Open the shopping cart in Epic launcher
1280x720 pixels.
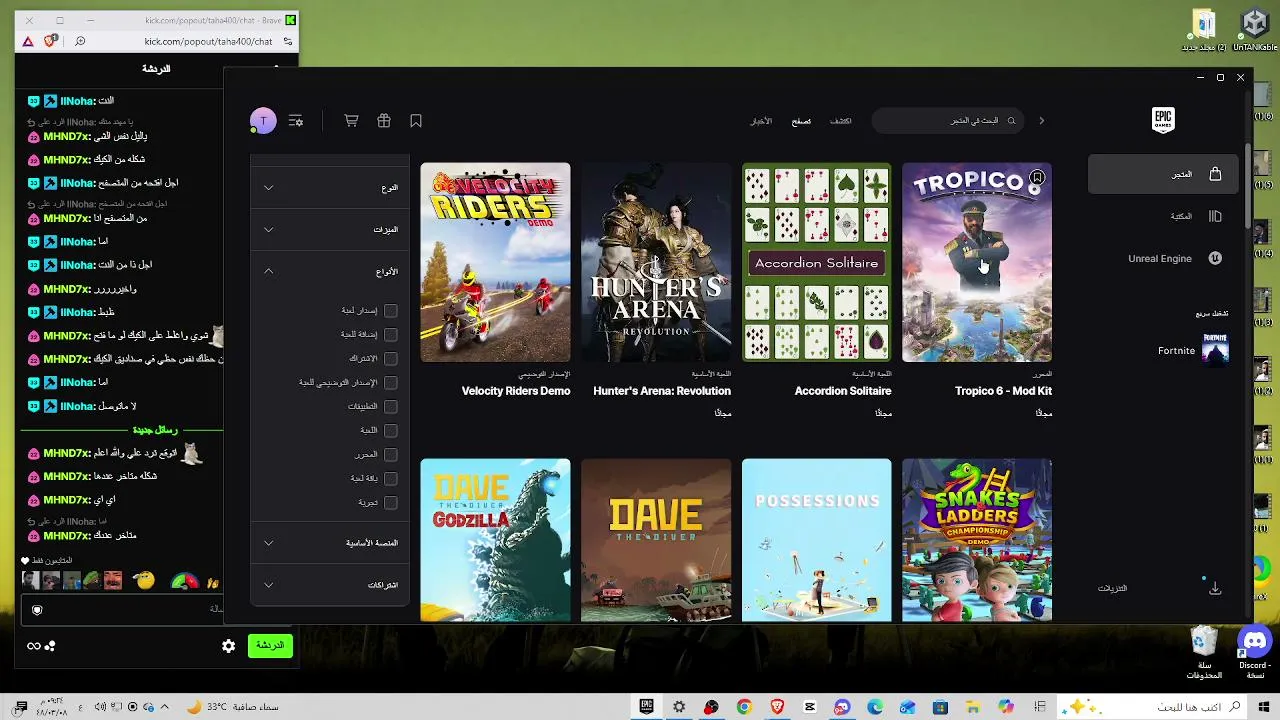351,121
